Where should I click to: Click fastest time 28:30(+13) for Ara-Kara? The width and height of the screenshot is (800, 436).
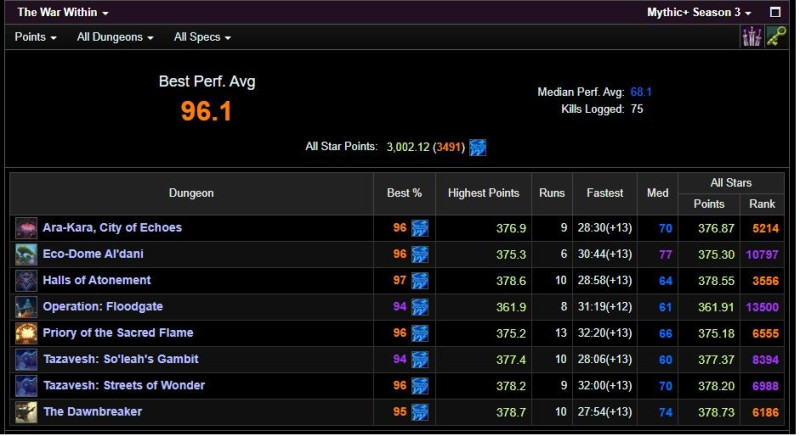click(x=605, y=228)
